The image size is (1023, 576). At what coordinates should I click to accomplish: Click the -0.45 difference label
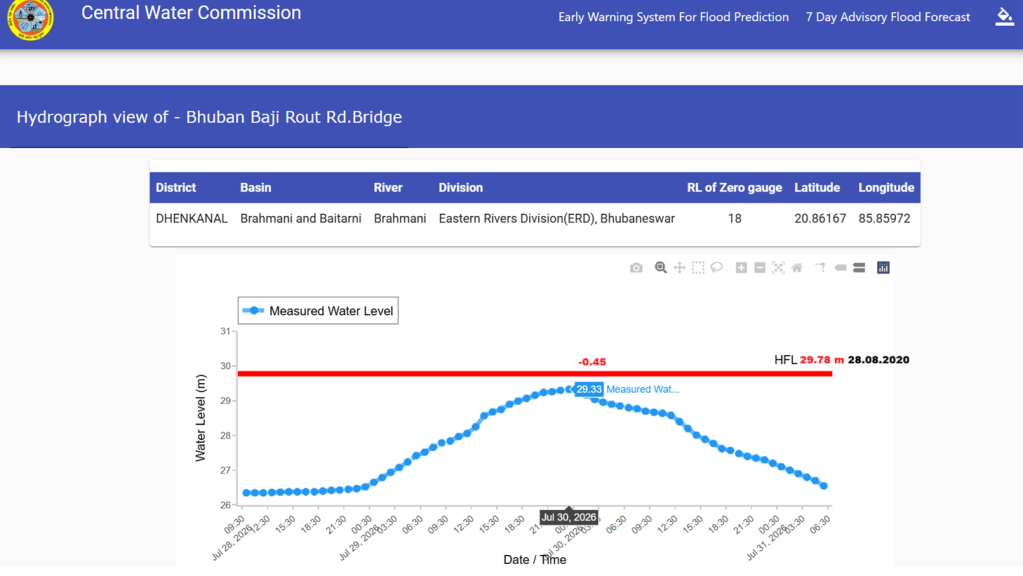(592, 362)
